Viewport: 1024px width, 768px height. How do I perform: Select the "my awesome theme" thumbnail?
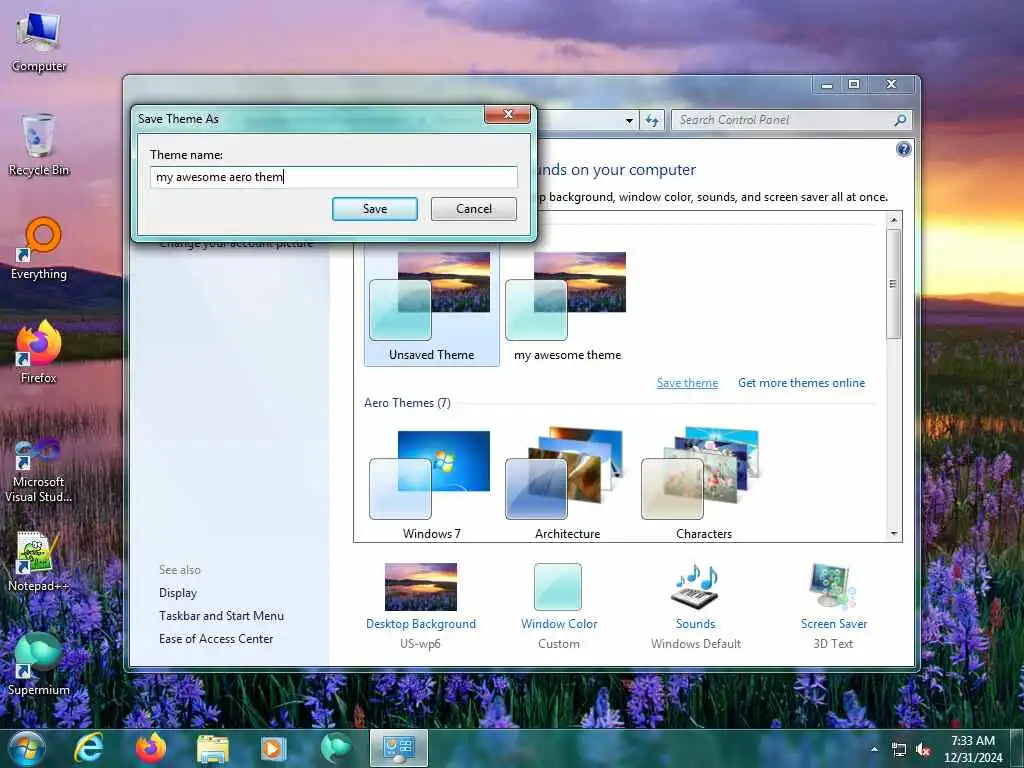568,306
